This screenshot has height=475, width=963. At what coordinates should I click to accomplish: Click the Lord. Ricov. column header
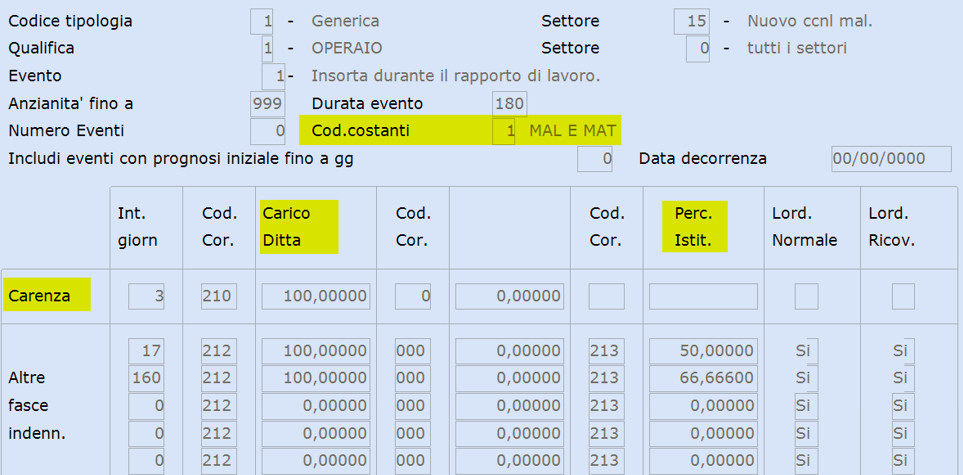point(892,227)
